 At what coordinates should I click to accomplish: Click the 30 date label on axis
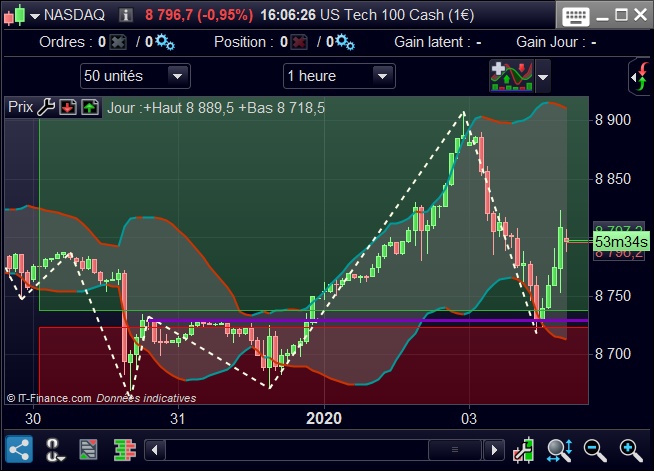pos(33,418)
